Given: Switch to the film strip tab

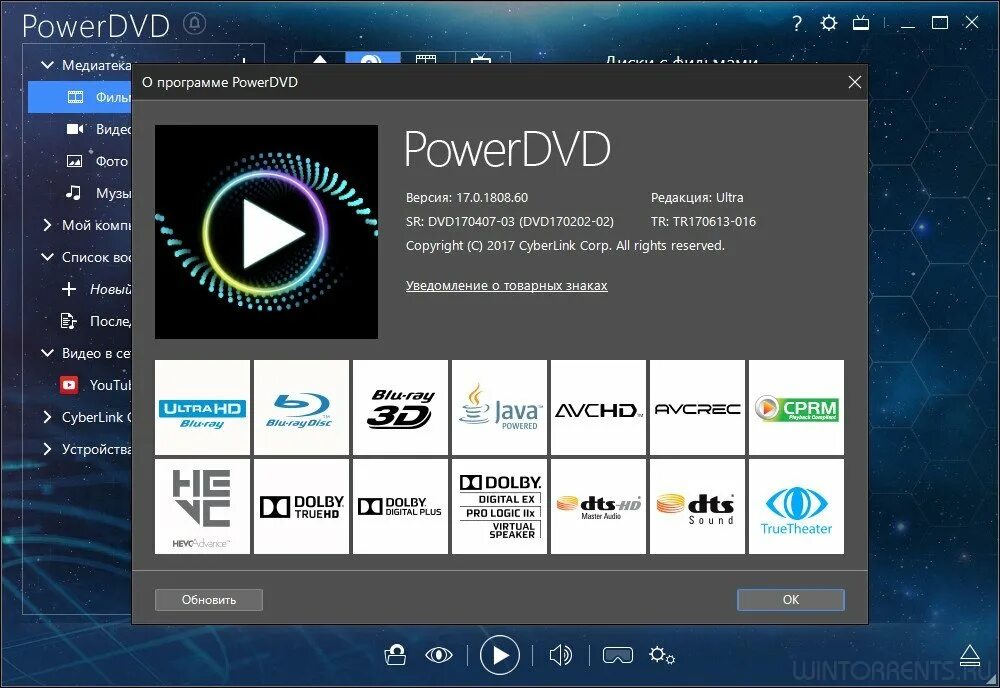Looking at the screenshot, I should pos(426,58).
